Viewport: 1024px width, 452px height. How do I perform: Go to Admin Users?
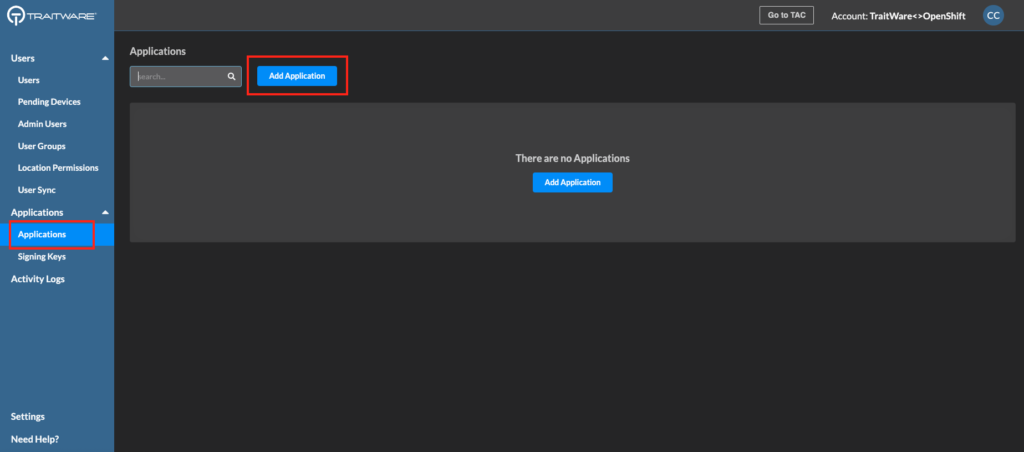42,124
